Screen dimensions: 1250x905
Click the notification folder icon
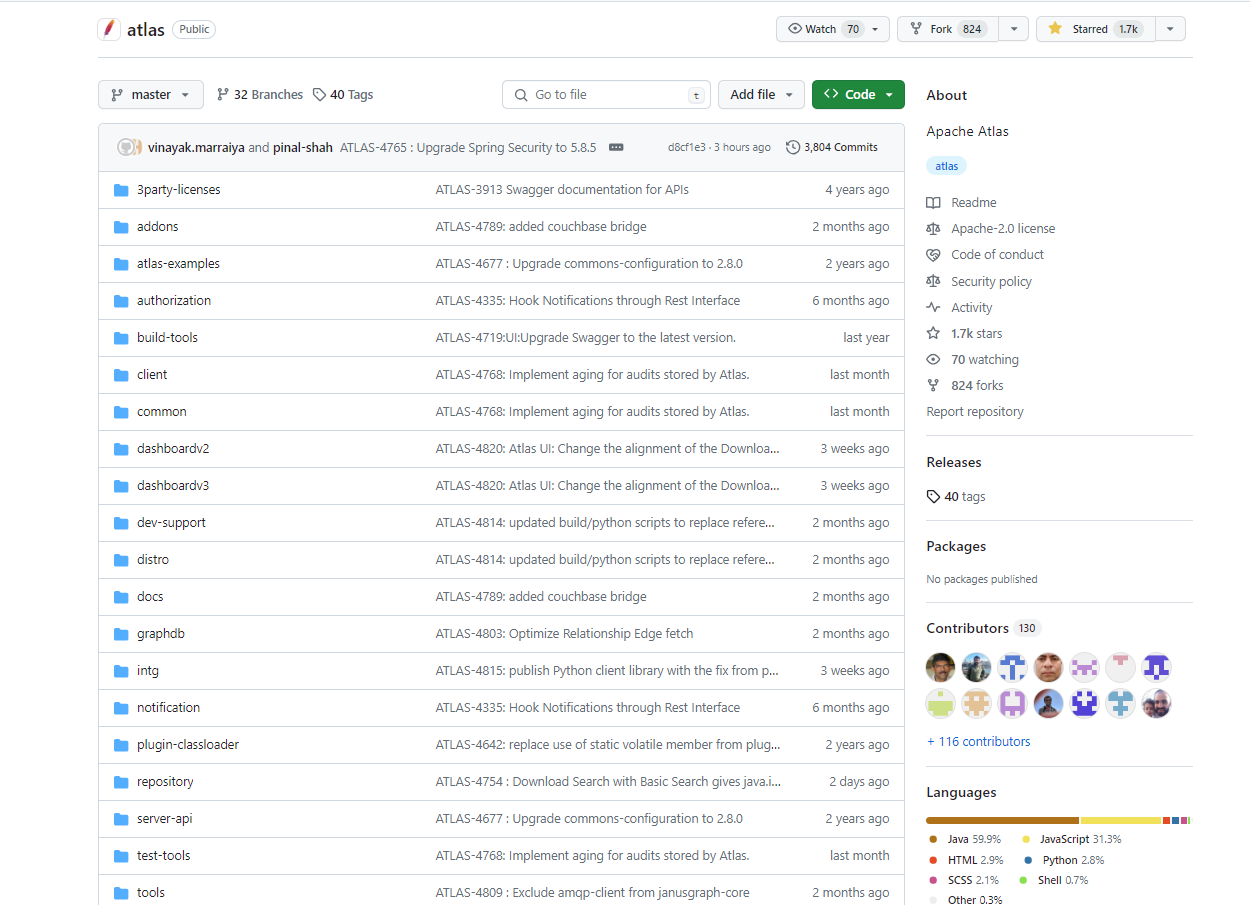pyautogui.click(x=121, y=708)
